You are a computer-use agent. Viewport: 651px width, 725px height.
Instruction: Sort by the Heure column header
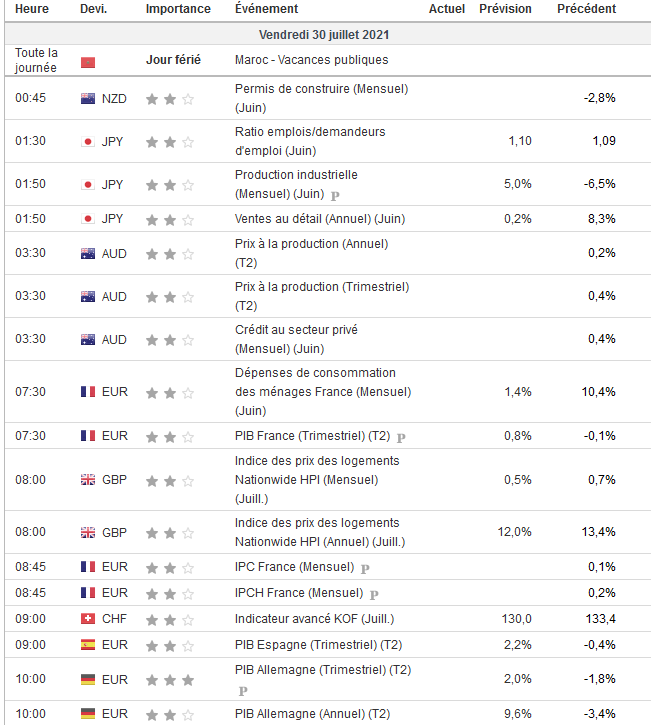(x=32, y=9)
